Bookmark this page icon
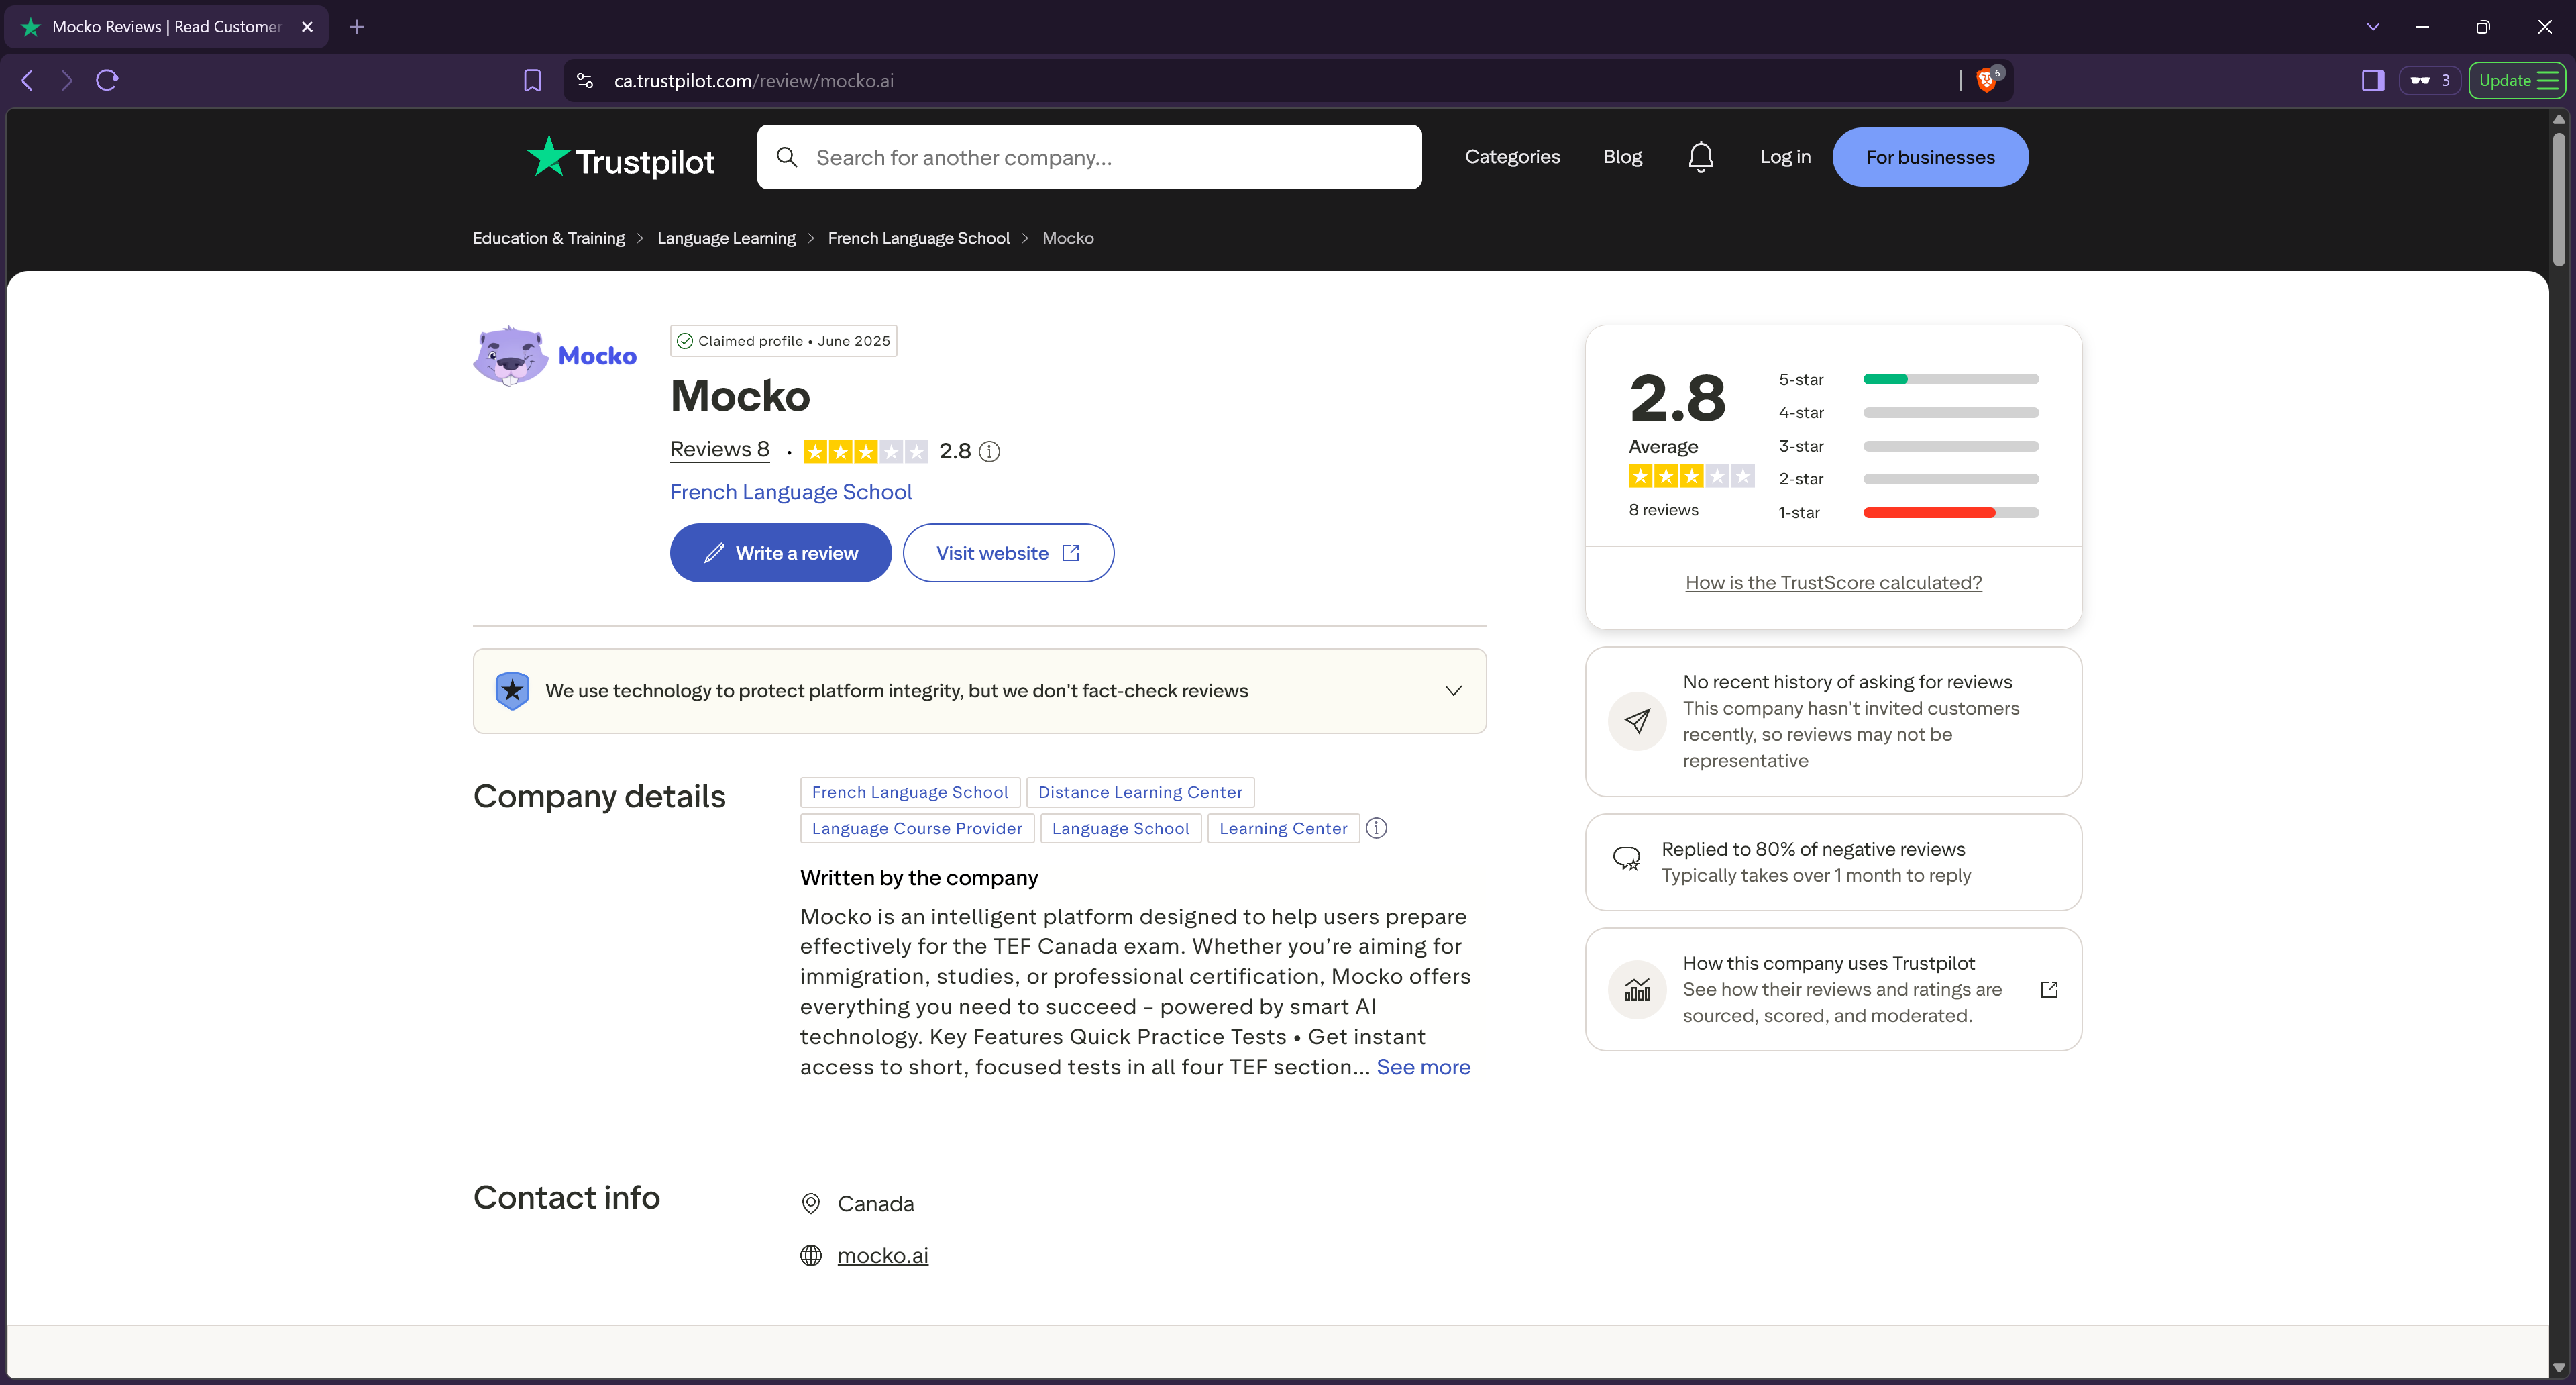Viewport: 2576px width, 1385px height. pyautogui.click(x=532, y=80)
